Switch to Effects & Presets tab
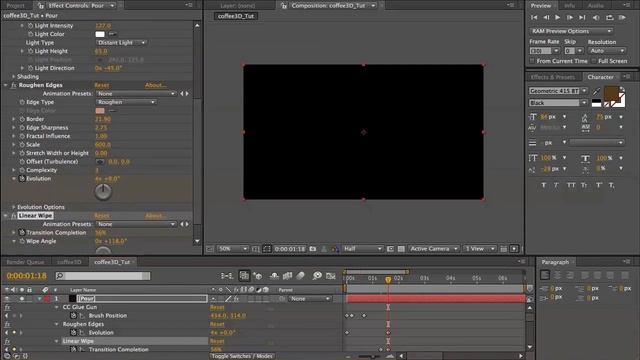The image size is (640, 360). pyautogui.click(x=553, y=77)
